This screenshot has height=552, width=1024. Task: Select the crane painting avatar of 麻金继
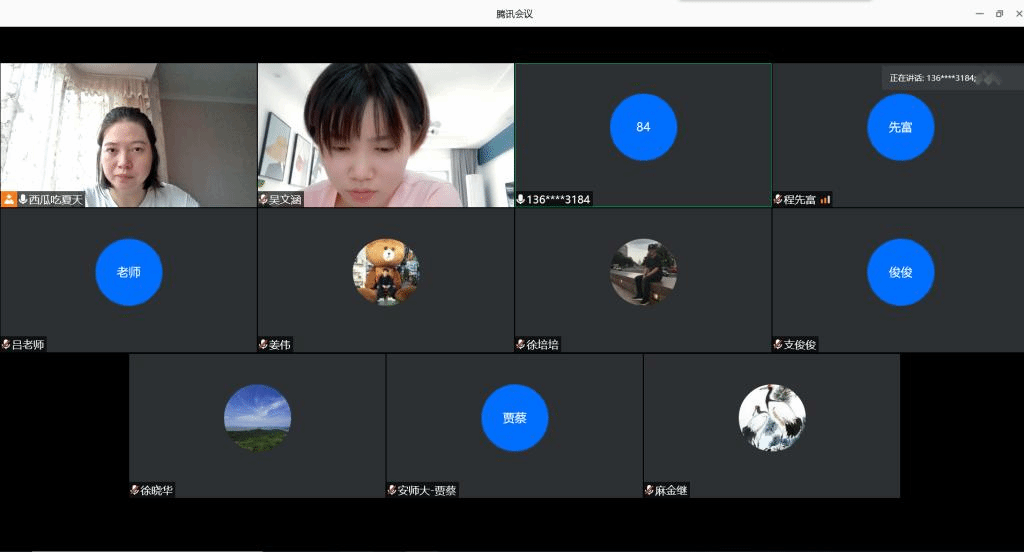771,417
